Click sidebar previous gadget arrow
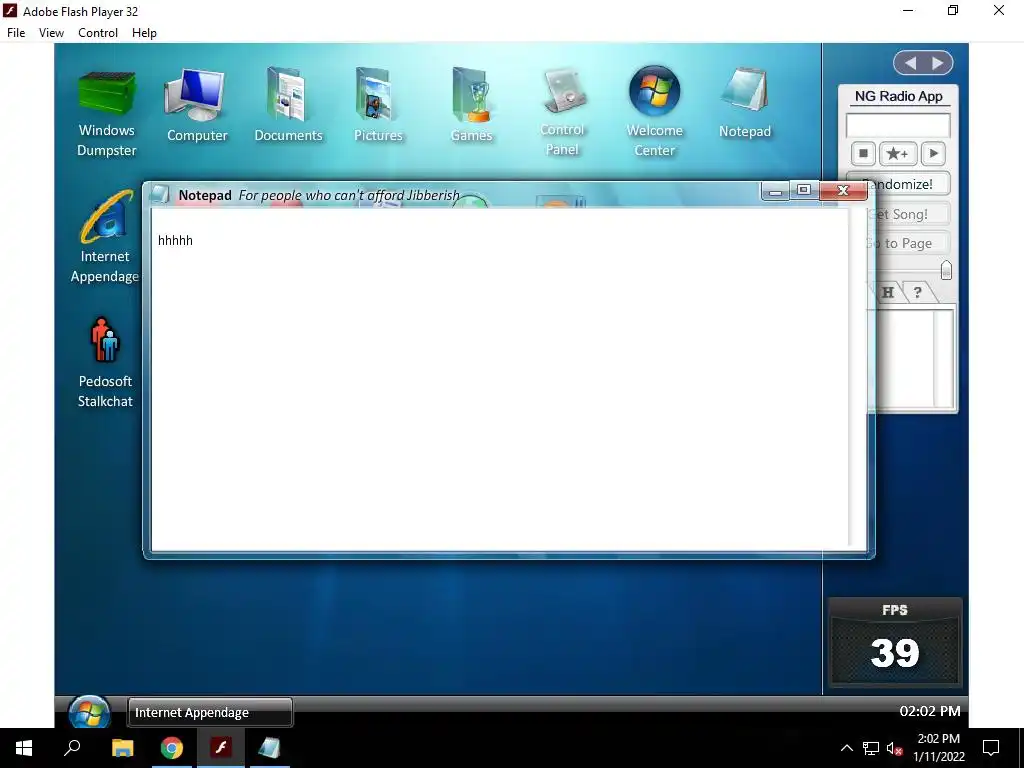 [910, 63]
